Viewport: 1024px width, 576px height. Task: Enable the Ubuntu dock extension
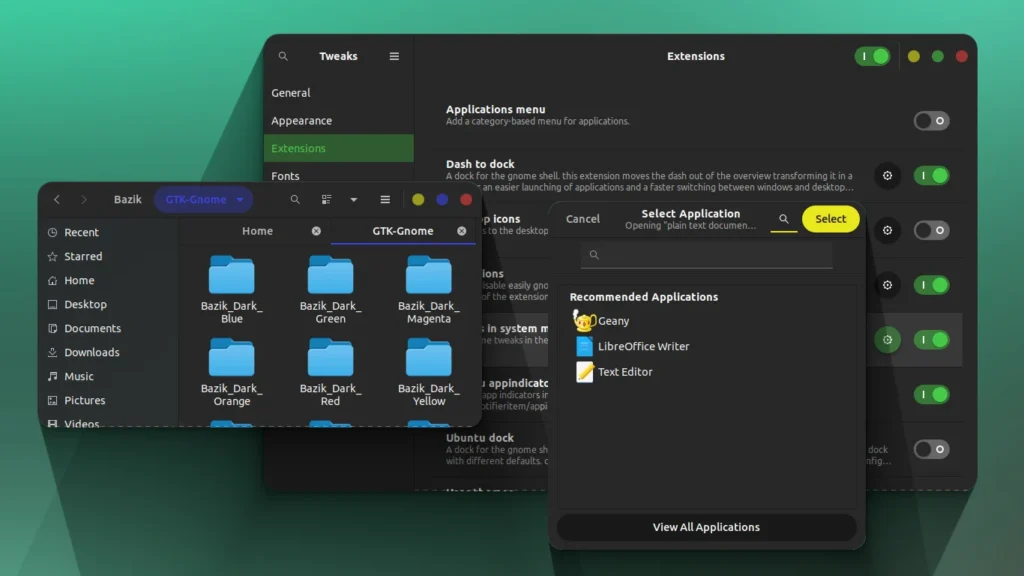[931, 449]
